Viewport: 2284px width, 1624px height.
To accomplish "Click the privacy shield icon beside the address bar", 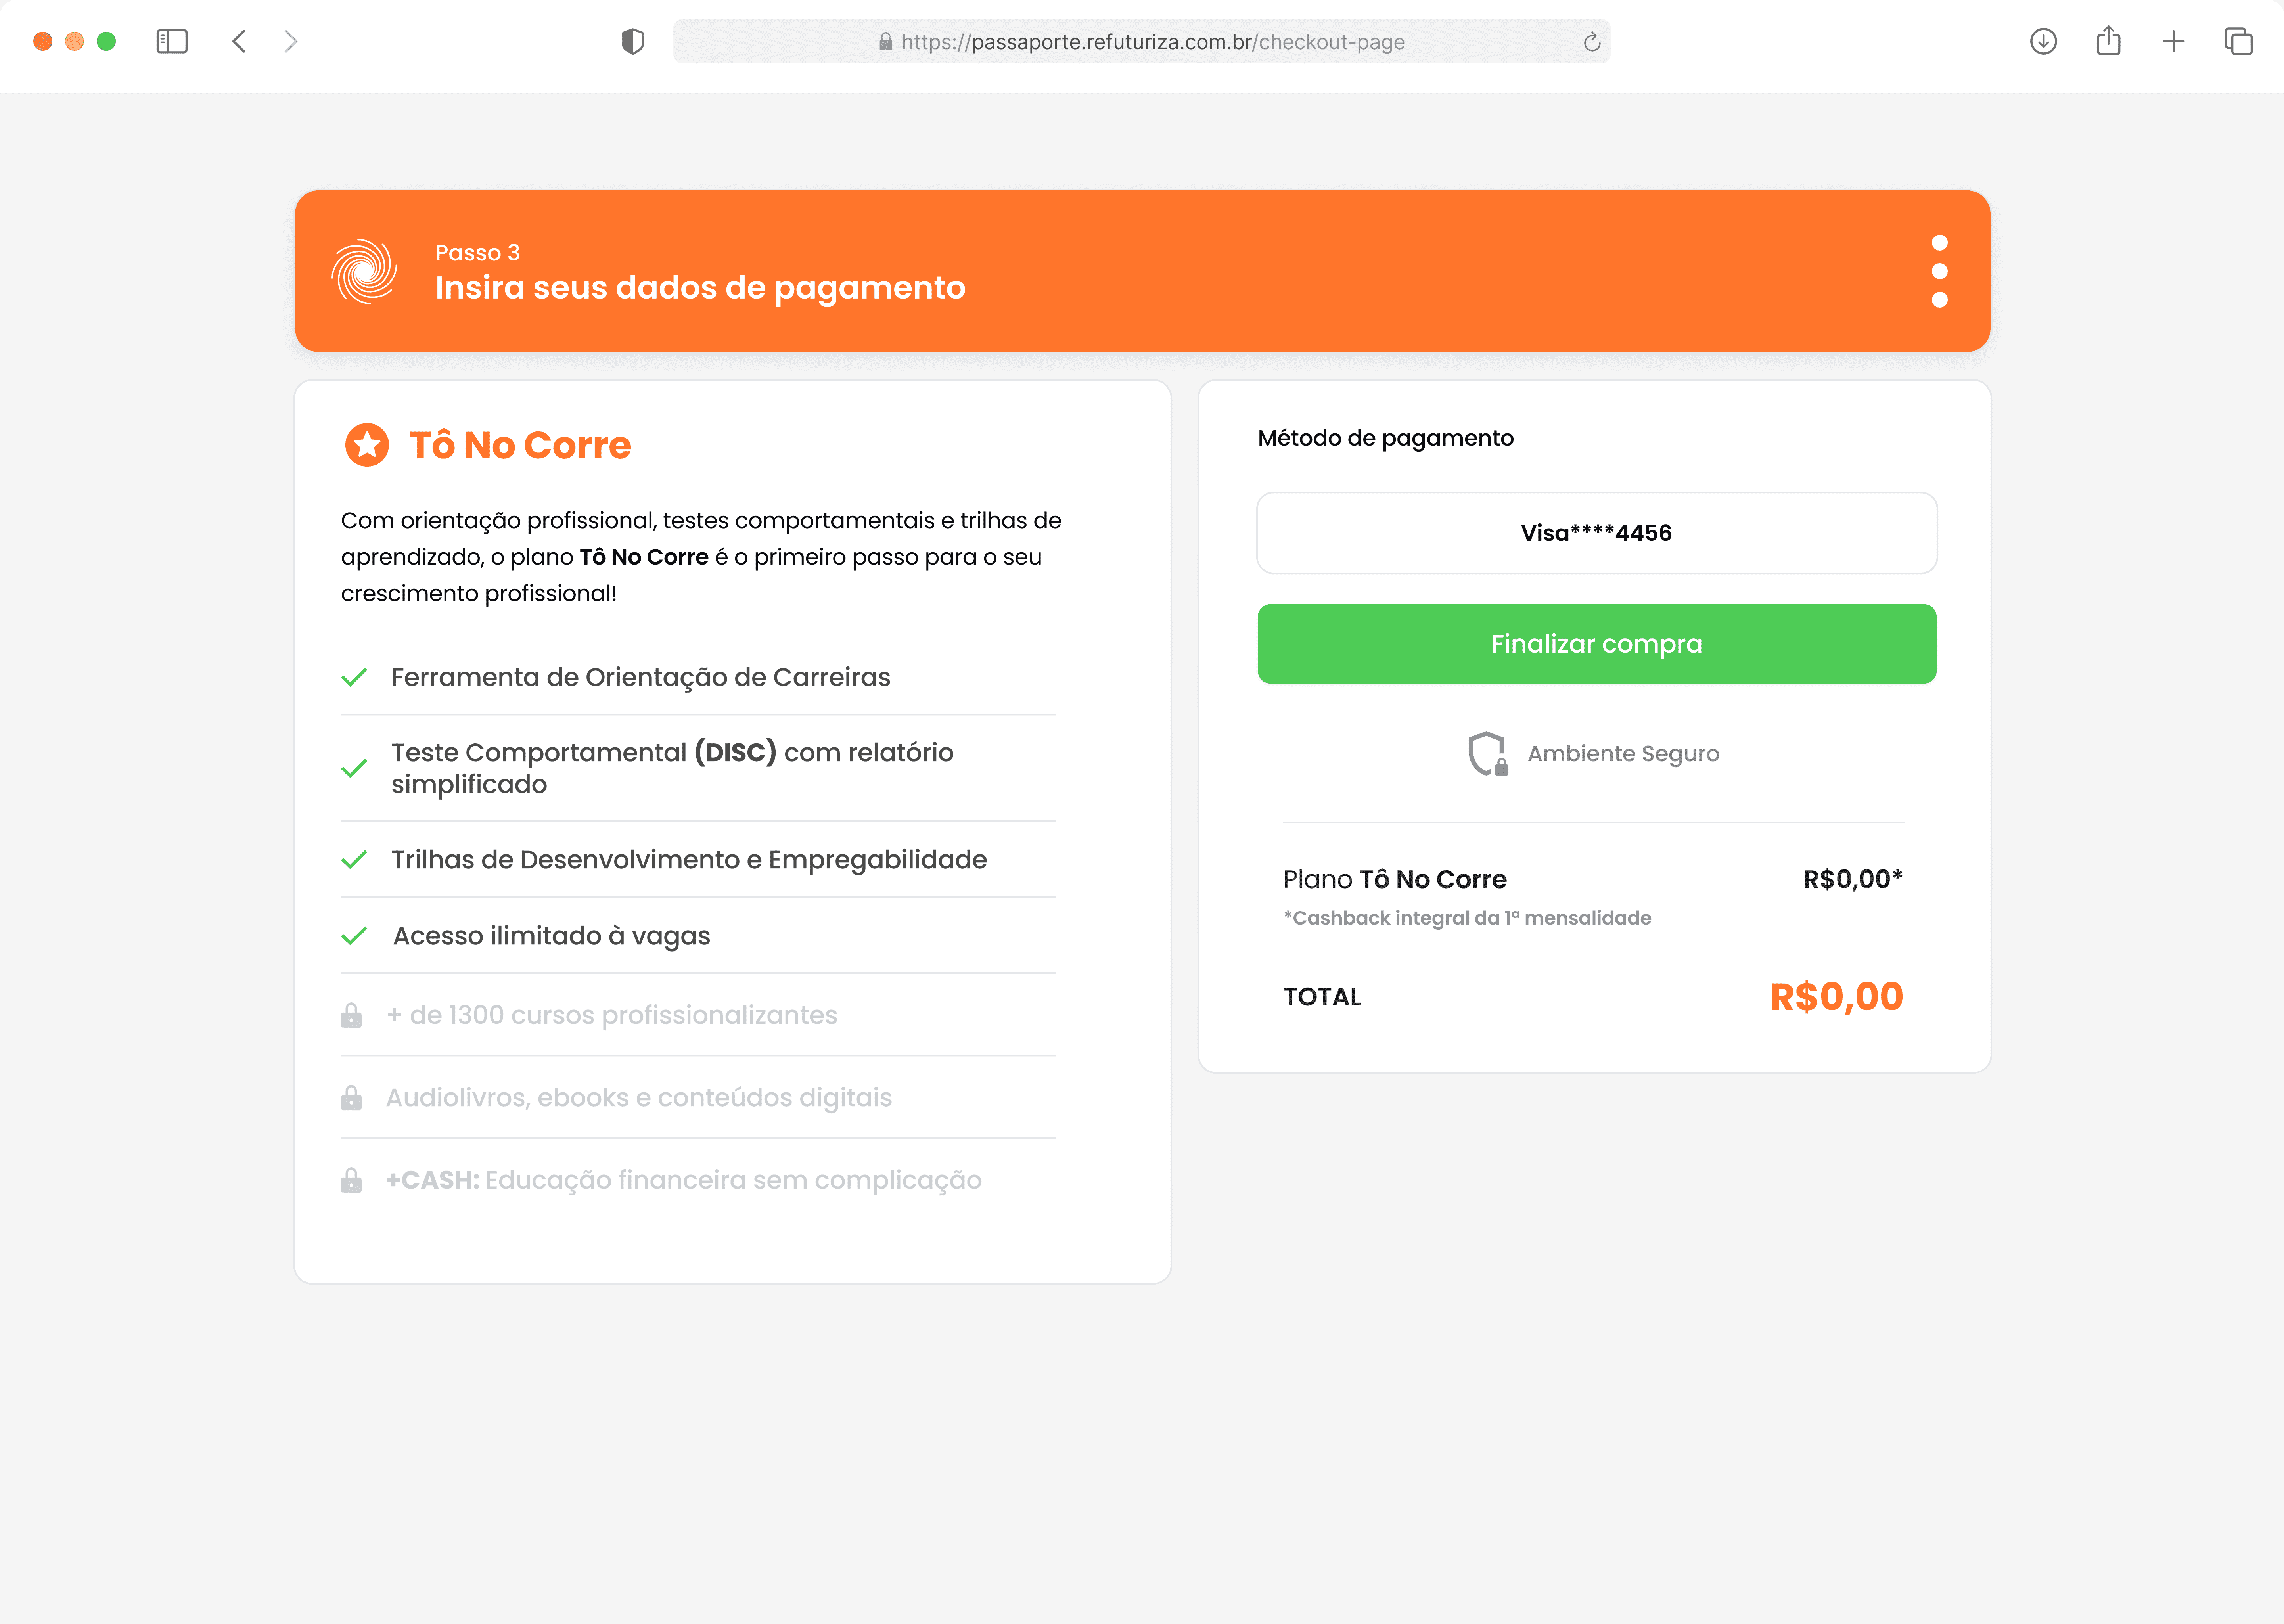I will pyautogui.click(x=632, y=41).
